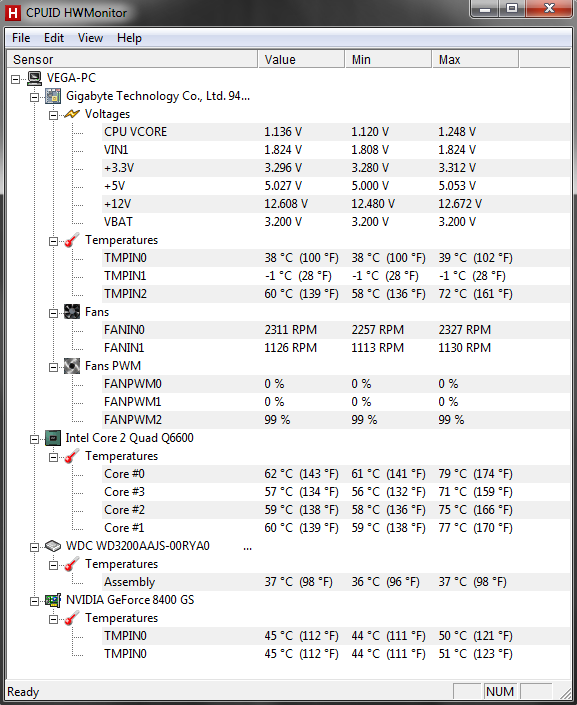Close the HWMonitor window

[549, 9]
